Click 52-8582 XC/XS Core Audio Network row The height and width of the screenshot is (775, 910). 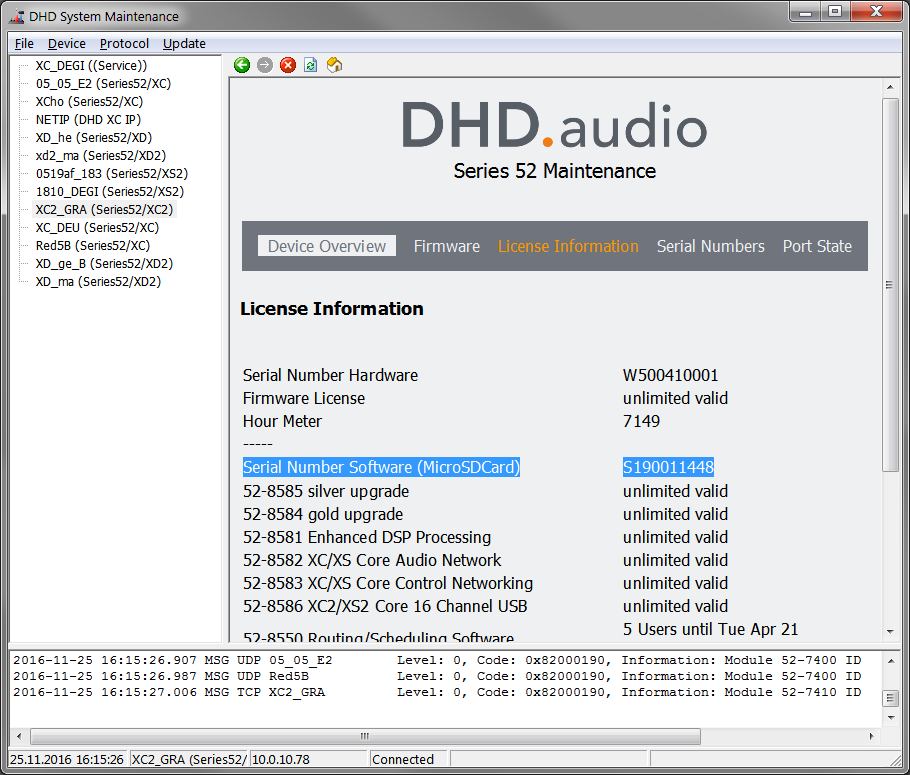click(x=485, y=560)
